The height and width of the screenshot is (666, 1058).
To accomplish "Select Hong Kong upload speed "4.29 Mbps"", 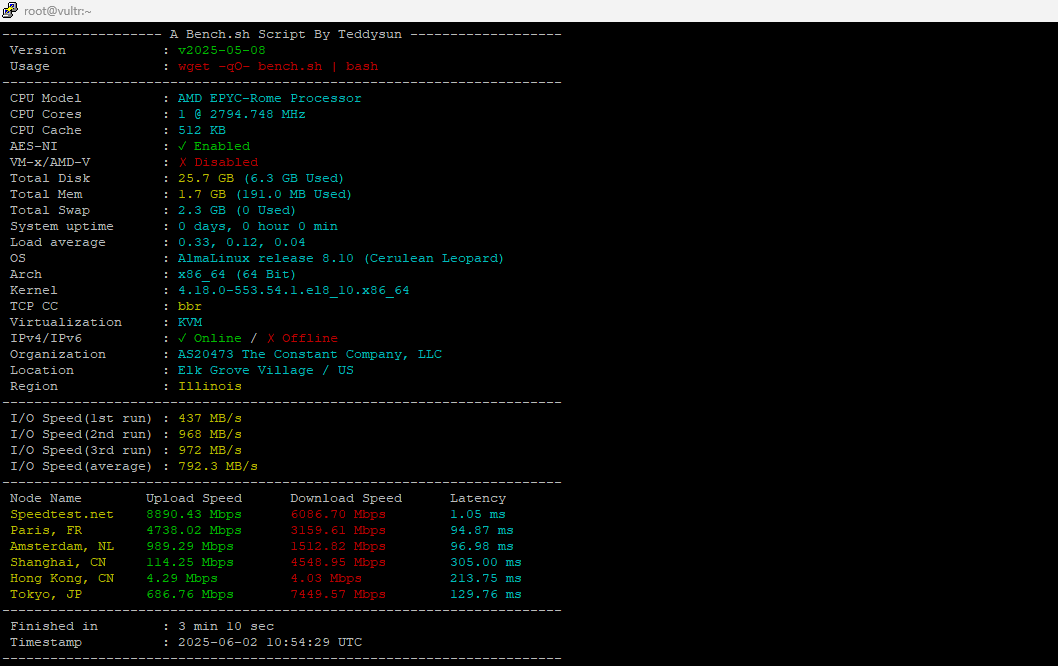I will point(182,580).
